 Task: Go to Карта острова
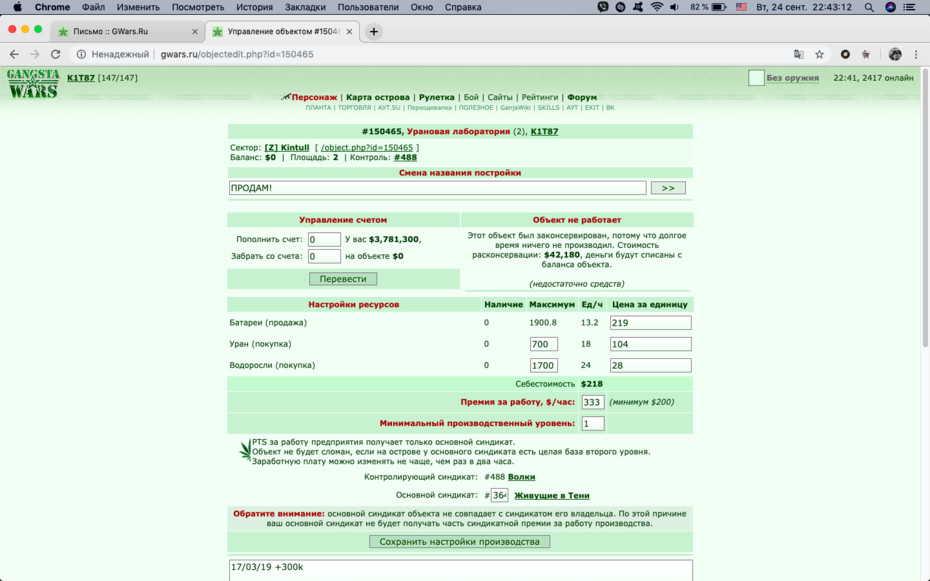pyautogui.click(x=378, y=97)
